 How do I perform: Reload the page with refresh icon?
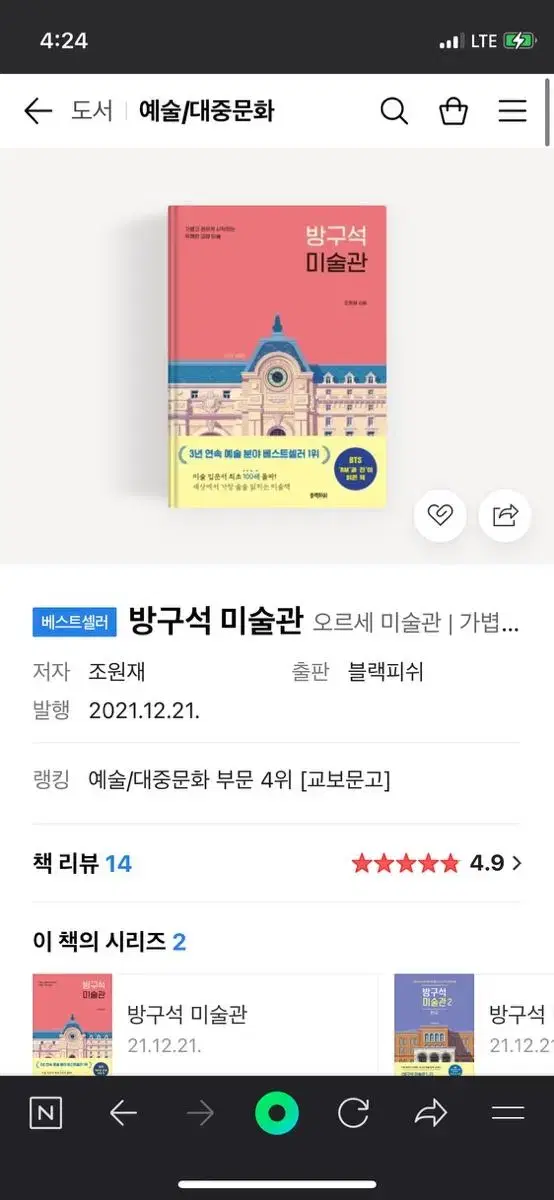tap(353, 1113)
